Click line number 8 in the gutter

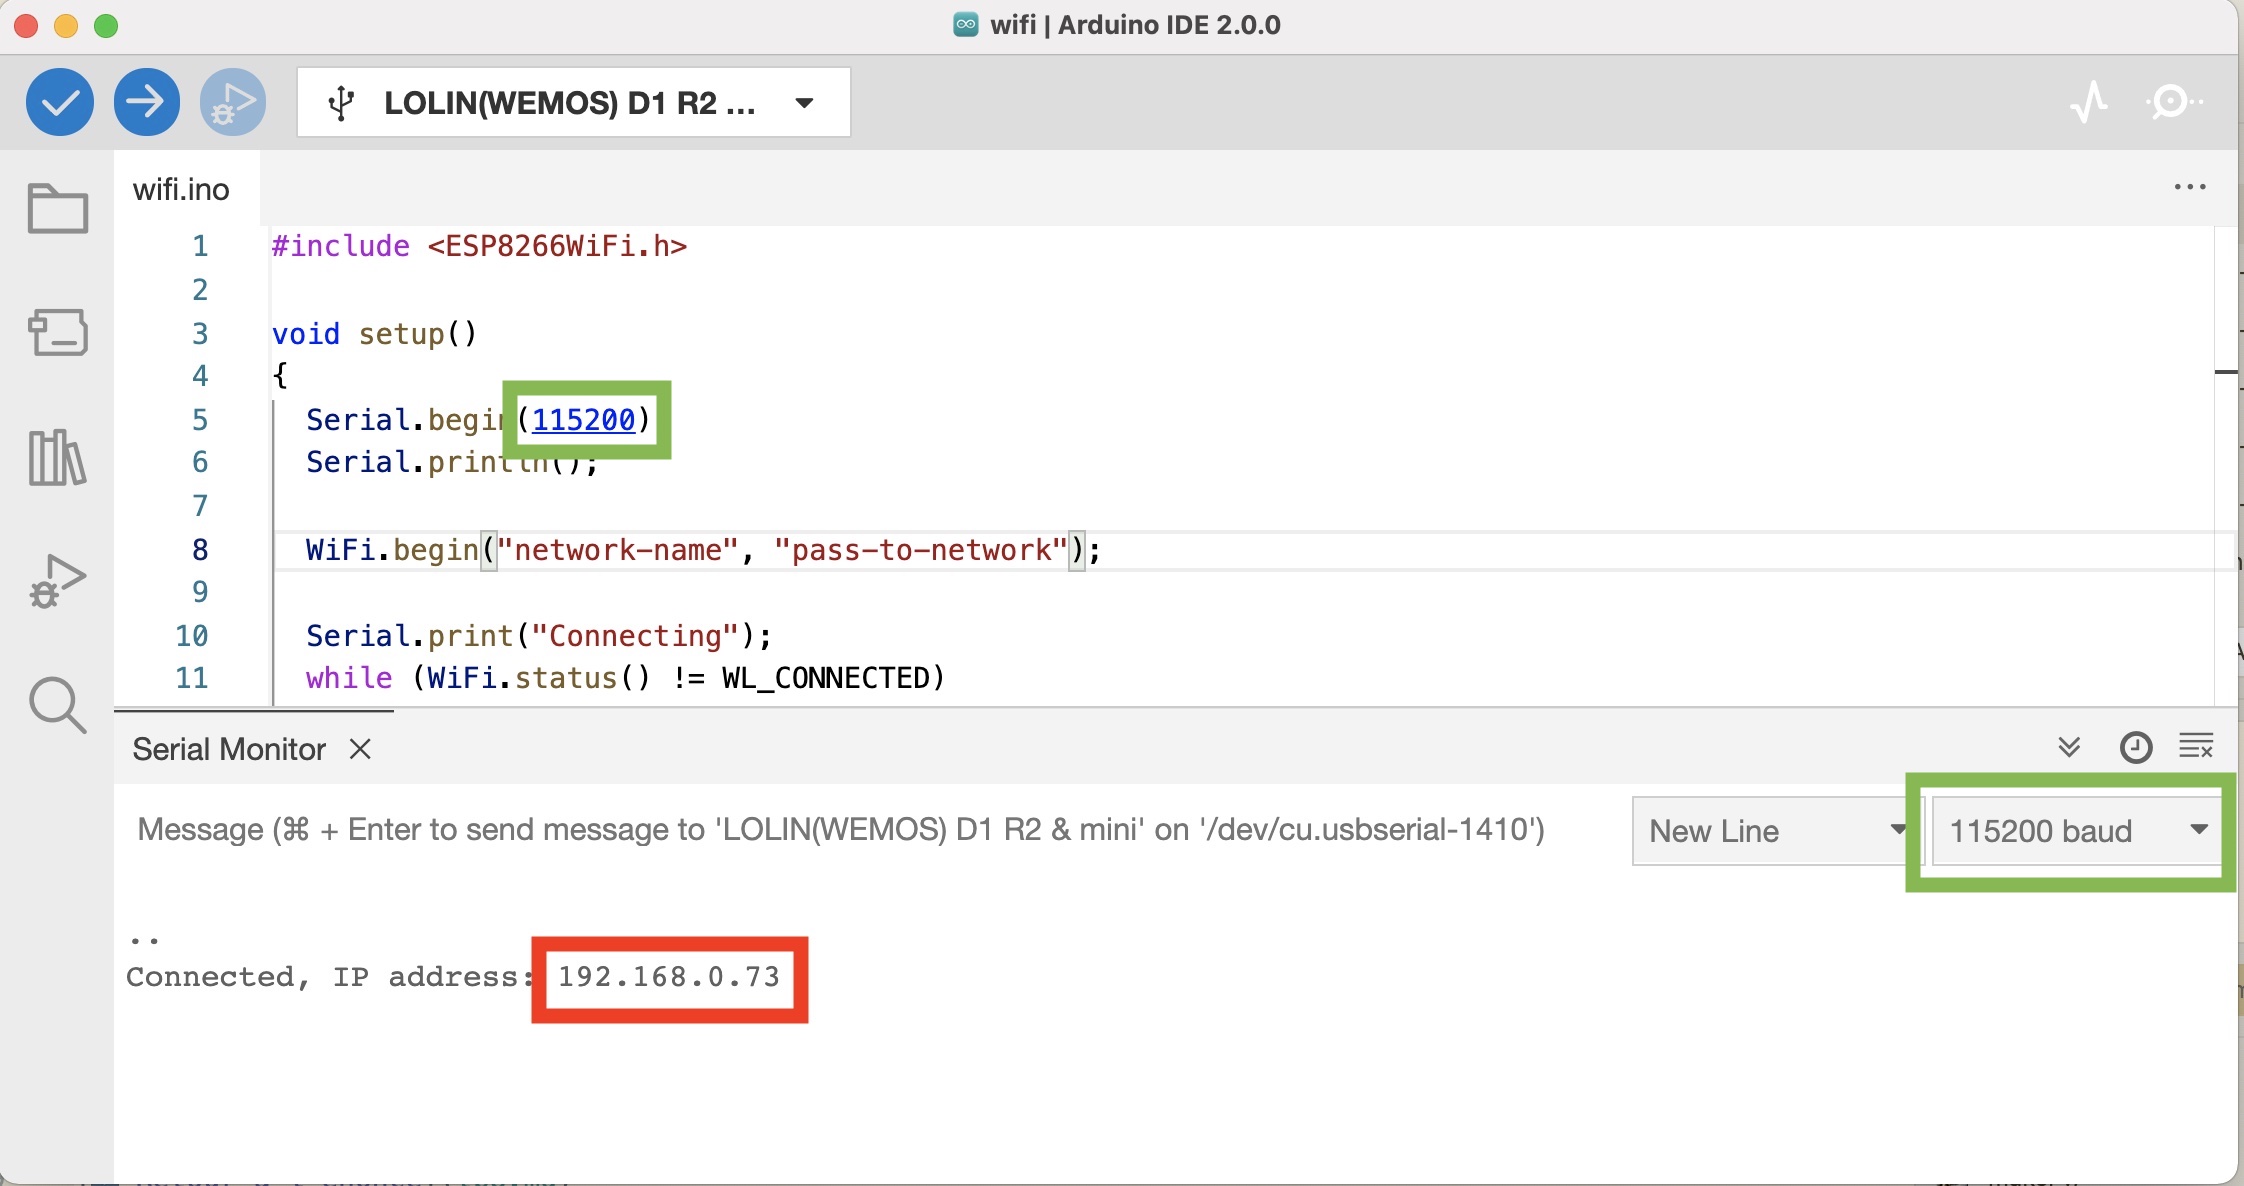point(200,550)
